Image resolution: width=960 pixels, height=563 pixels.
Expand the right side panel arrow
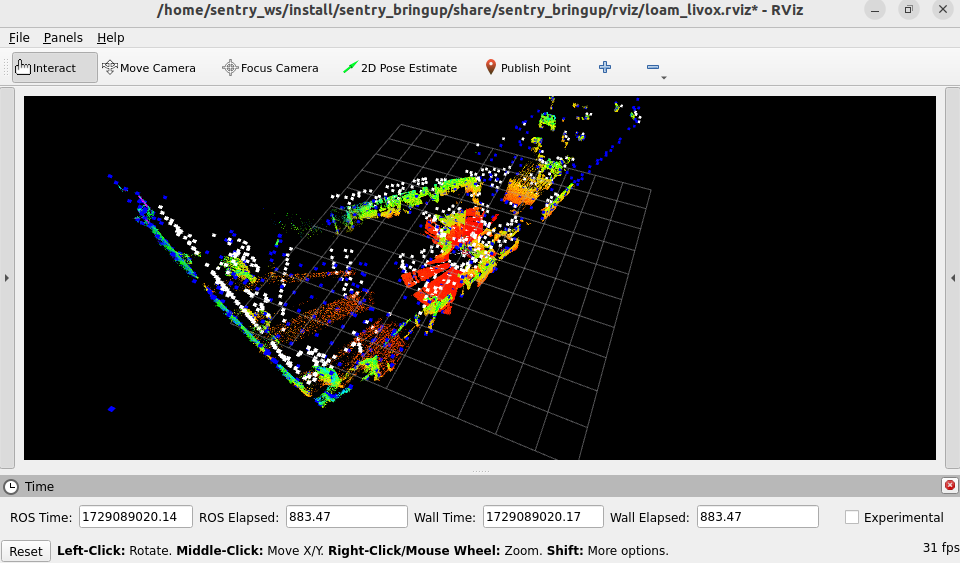953,278
